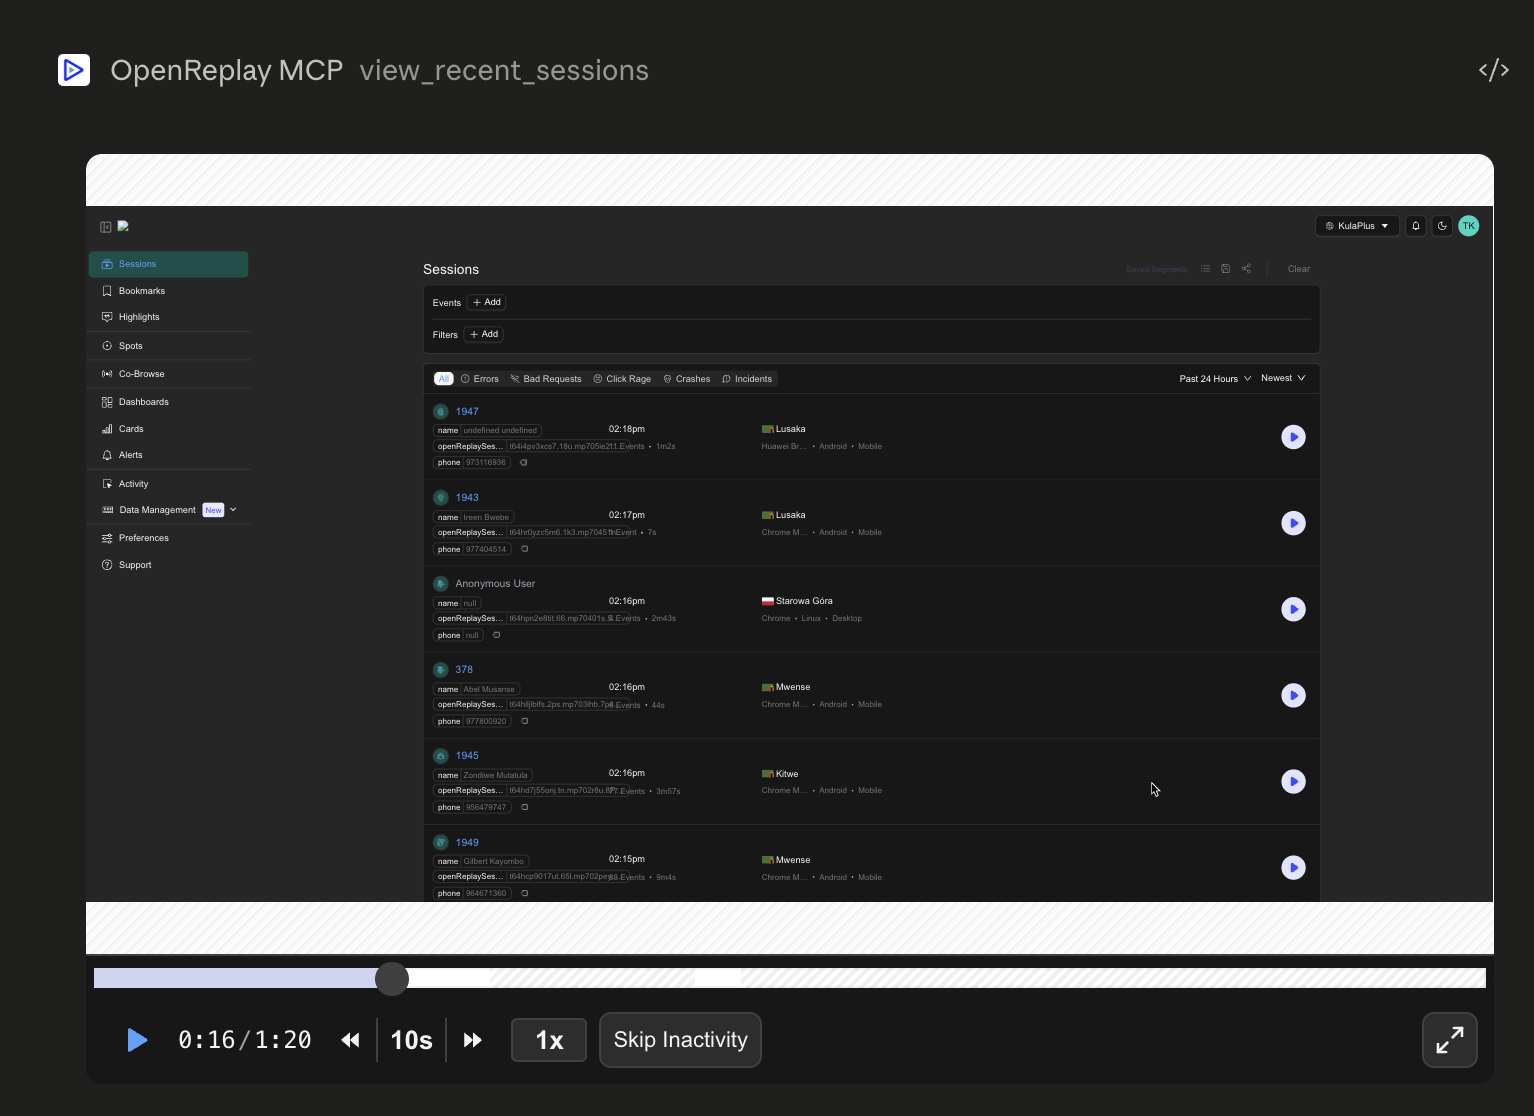Click the playback progress slider handle
This screenshot has width=1534, height=1116.
(392, 979)
